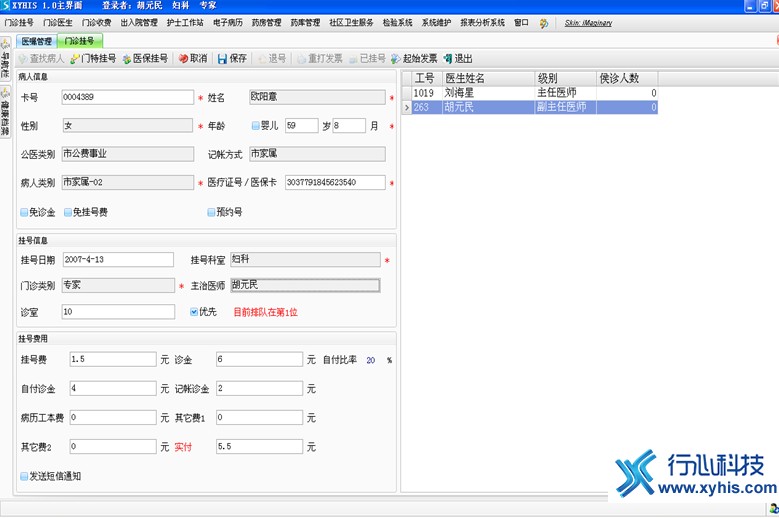Click the 姓名 name field
Screen dimensions: 779x518
(x=317, y=97)
